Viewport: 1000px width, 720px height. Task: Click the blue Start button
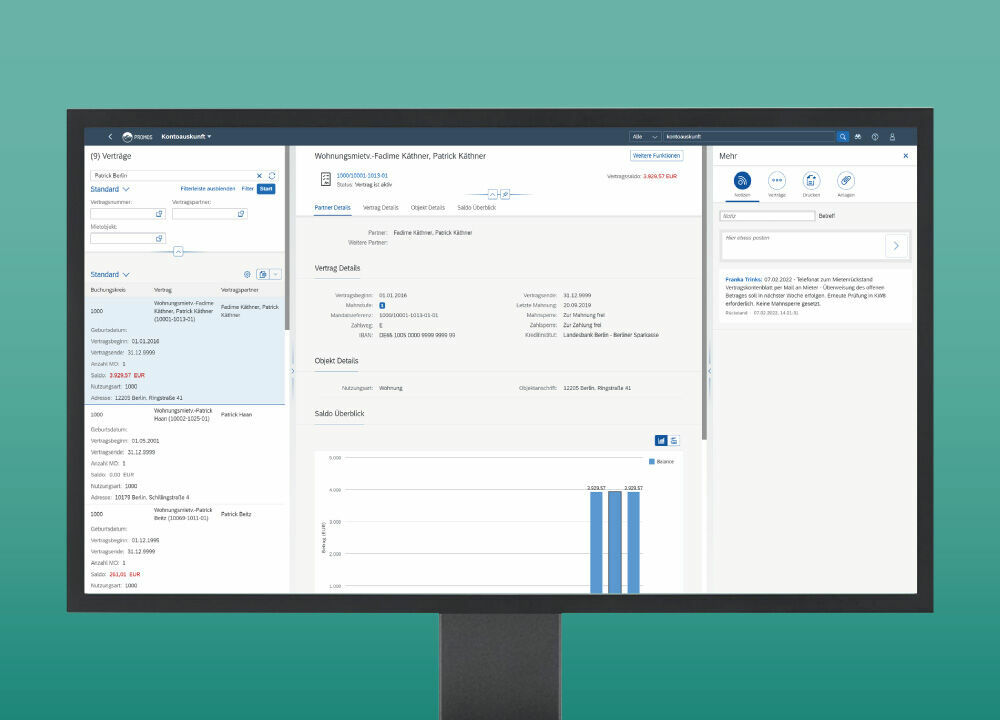click(x=266, y=189)
